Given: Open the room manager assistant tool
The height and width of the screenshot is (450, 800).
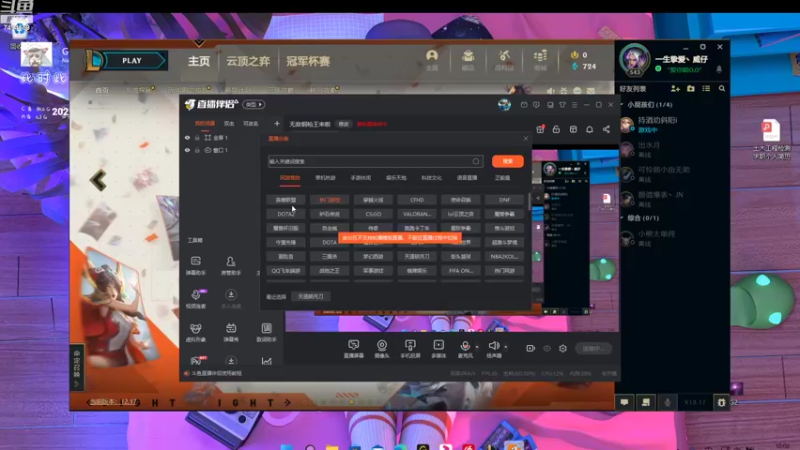Looking at the screenshot, I should pos(231,265).
